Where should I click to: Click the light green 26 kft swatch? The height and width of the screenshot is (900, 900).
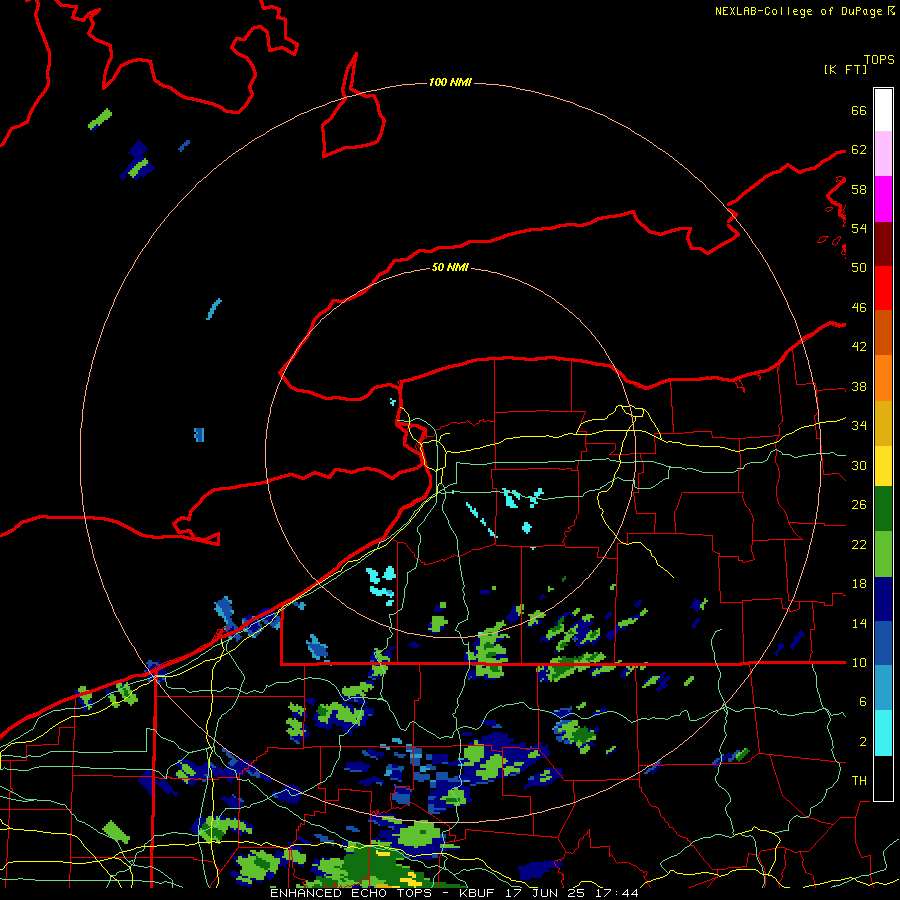coord(883,554)
